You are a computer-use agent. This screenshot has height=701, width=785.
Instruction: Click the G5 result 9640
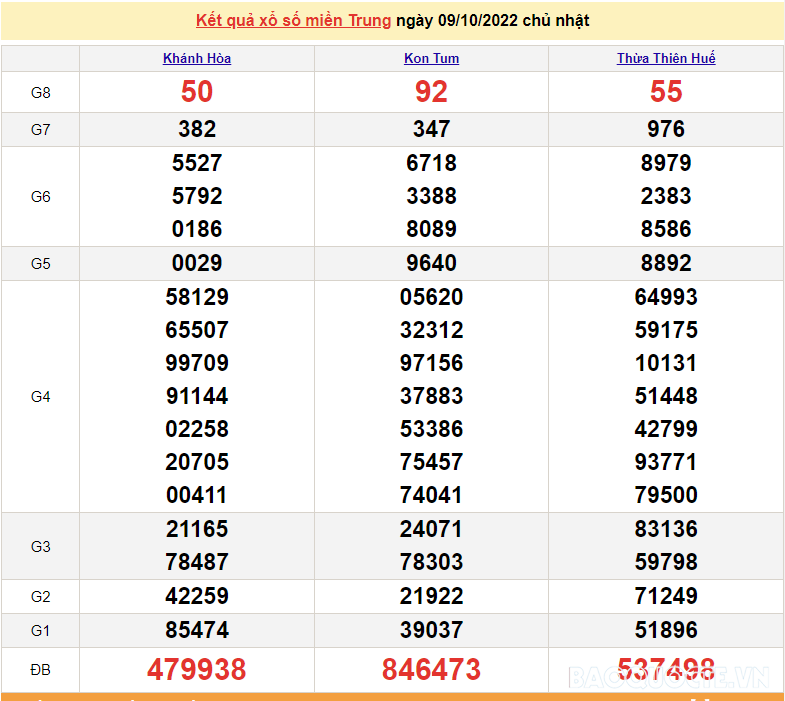tap(431, 264)
